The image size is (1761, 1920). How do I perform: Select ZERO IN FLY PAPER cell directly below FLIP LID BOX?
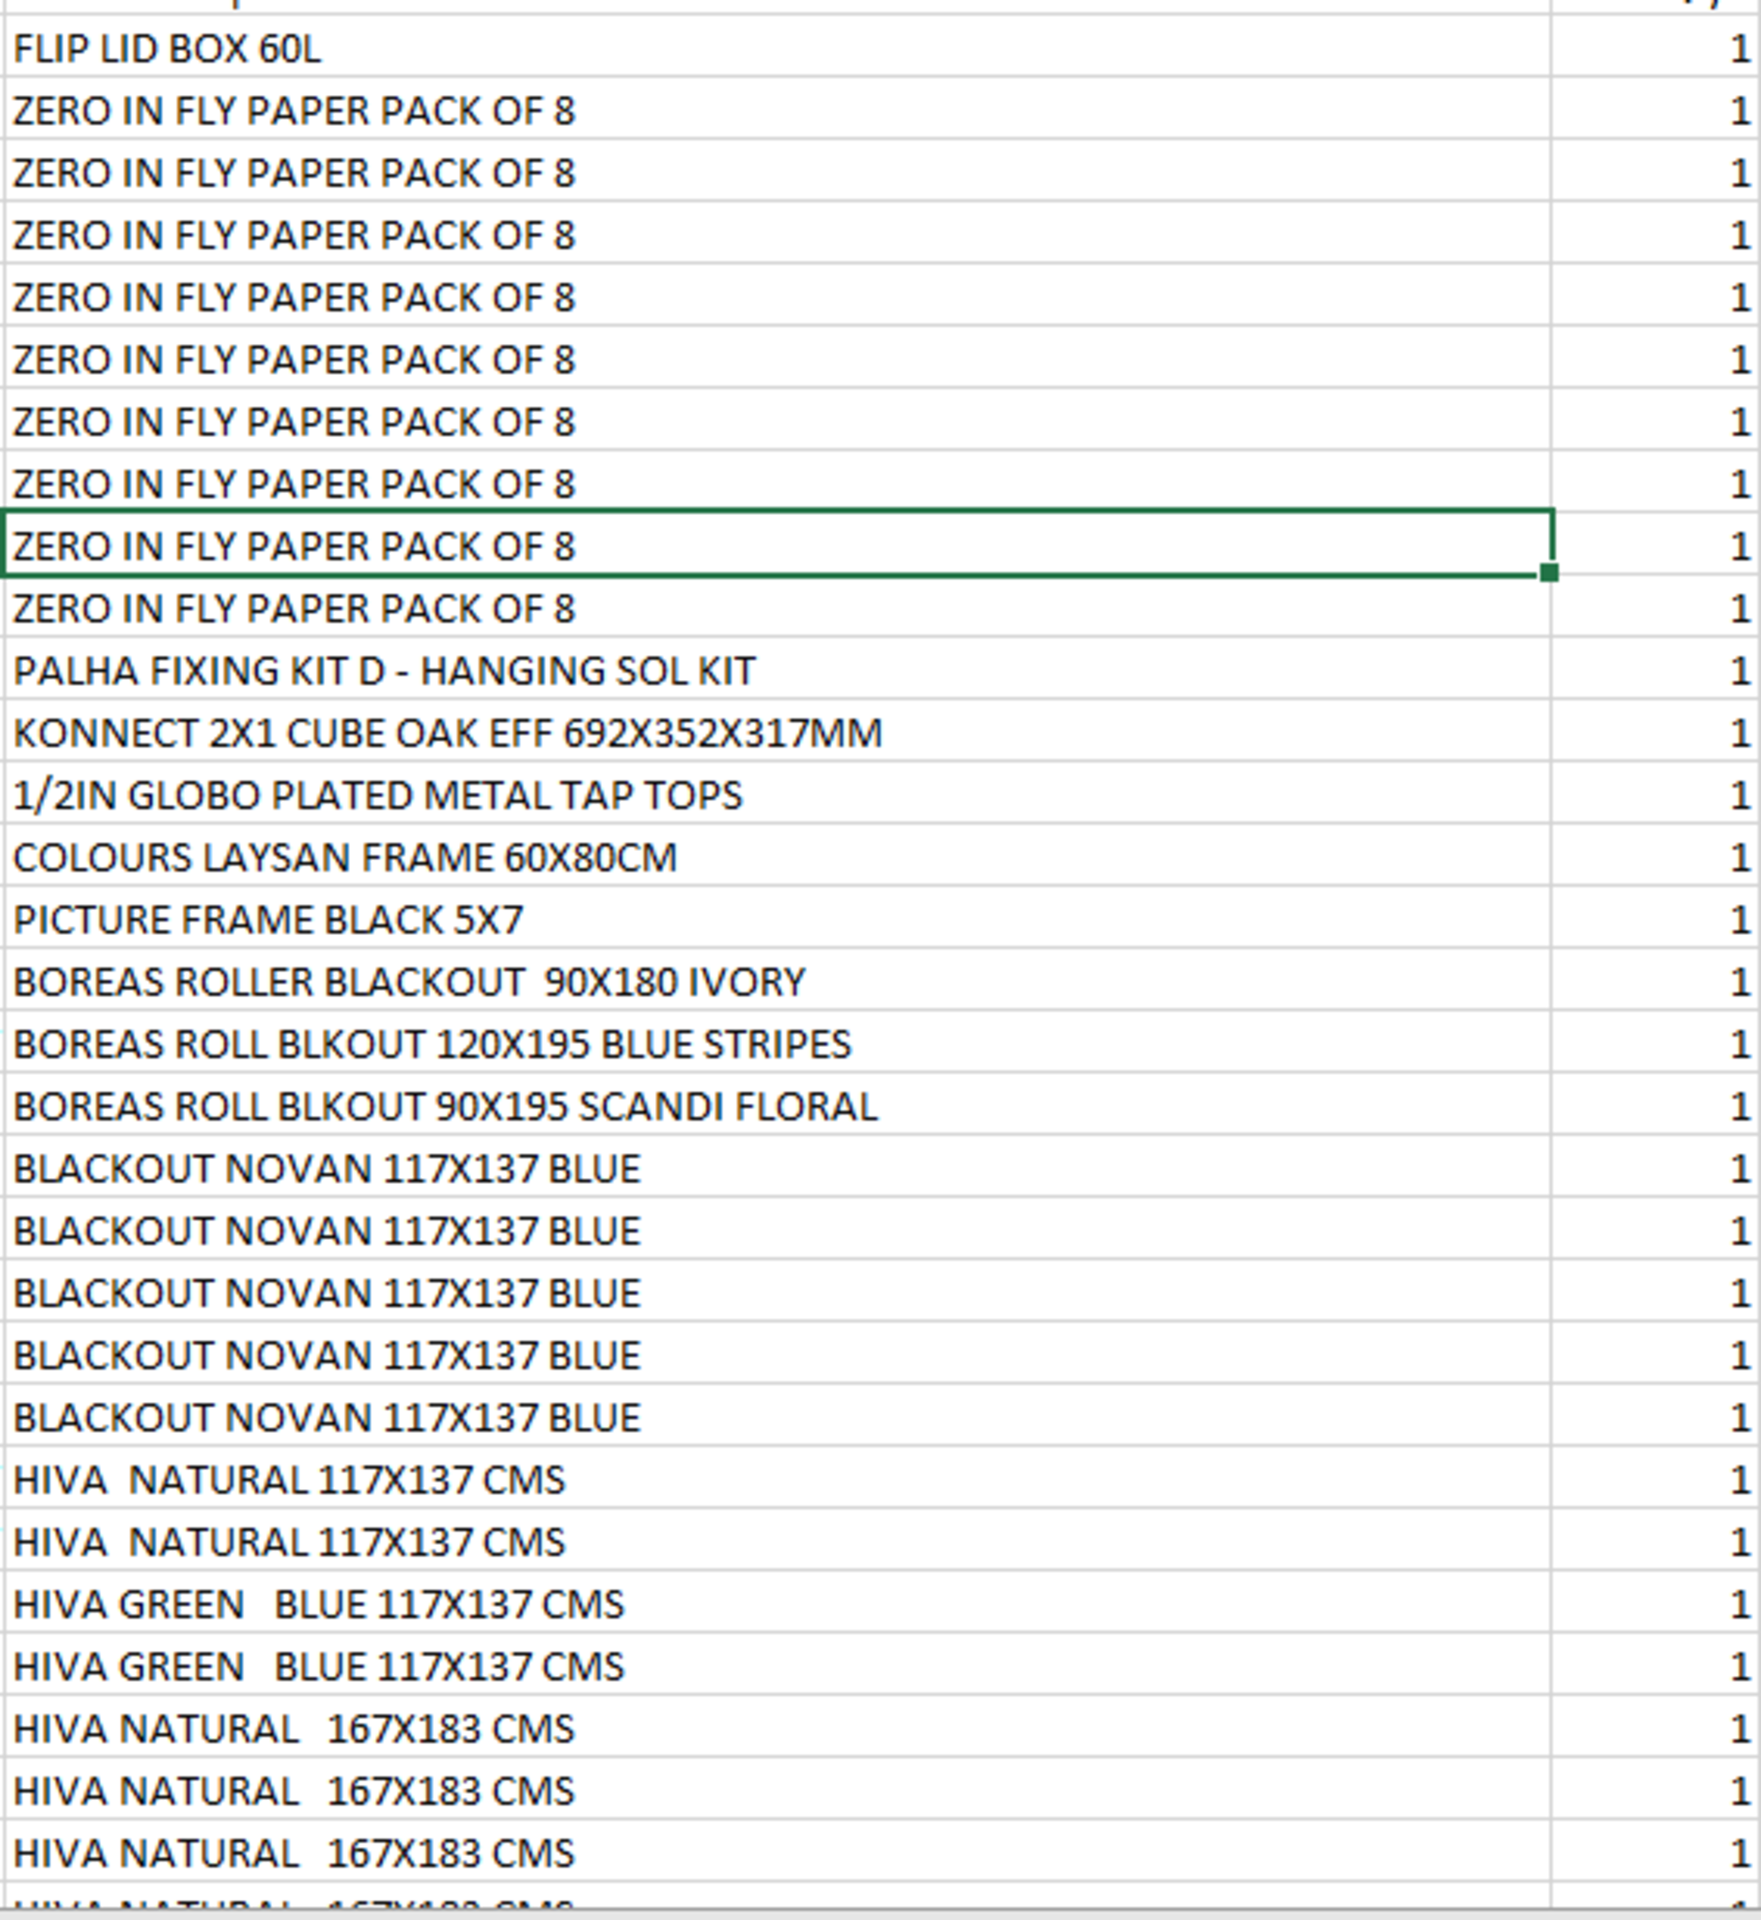tap(777, 110)
